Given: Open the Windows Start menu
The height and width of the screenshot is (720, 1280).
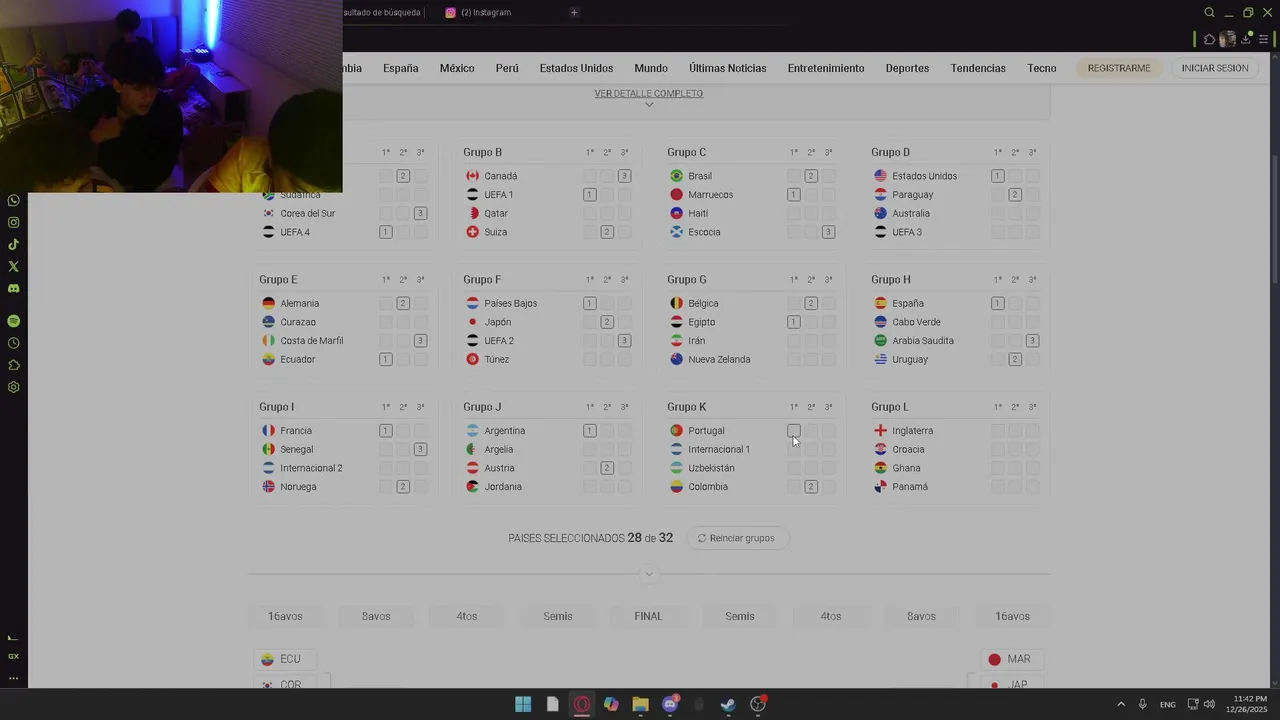Looking at the screenshot, I should coord(523,704).
